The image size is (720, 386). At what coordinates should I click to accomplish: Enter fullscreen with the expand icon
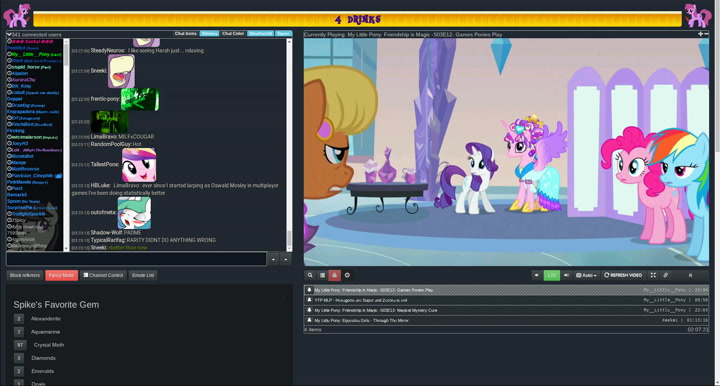point(653,275)
